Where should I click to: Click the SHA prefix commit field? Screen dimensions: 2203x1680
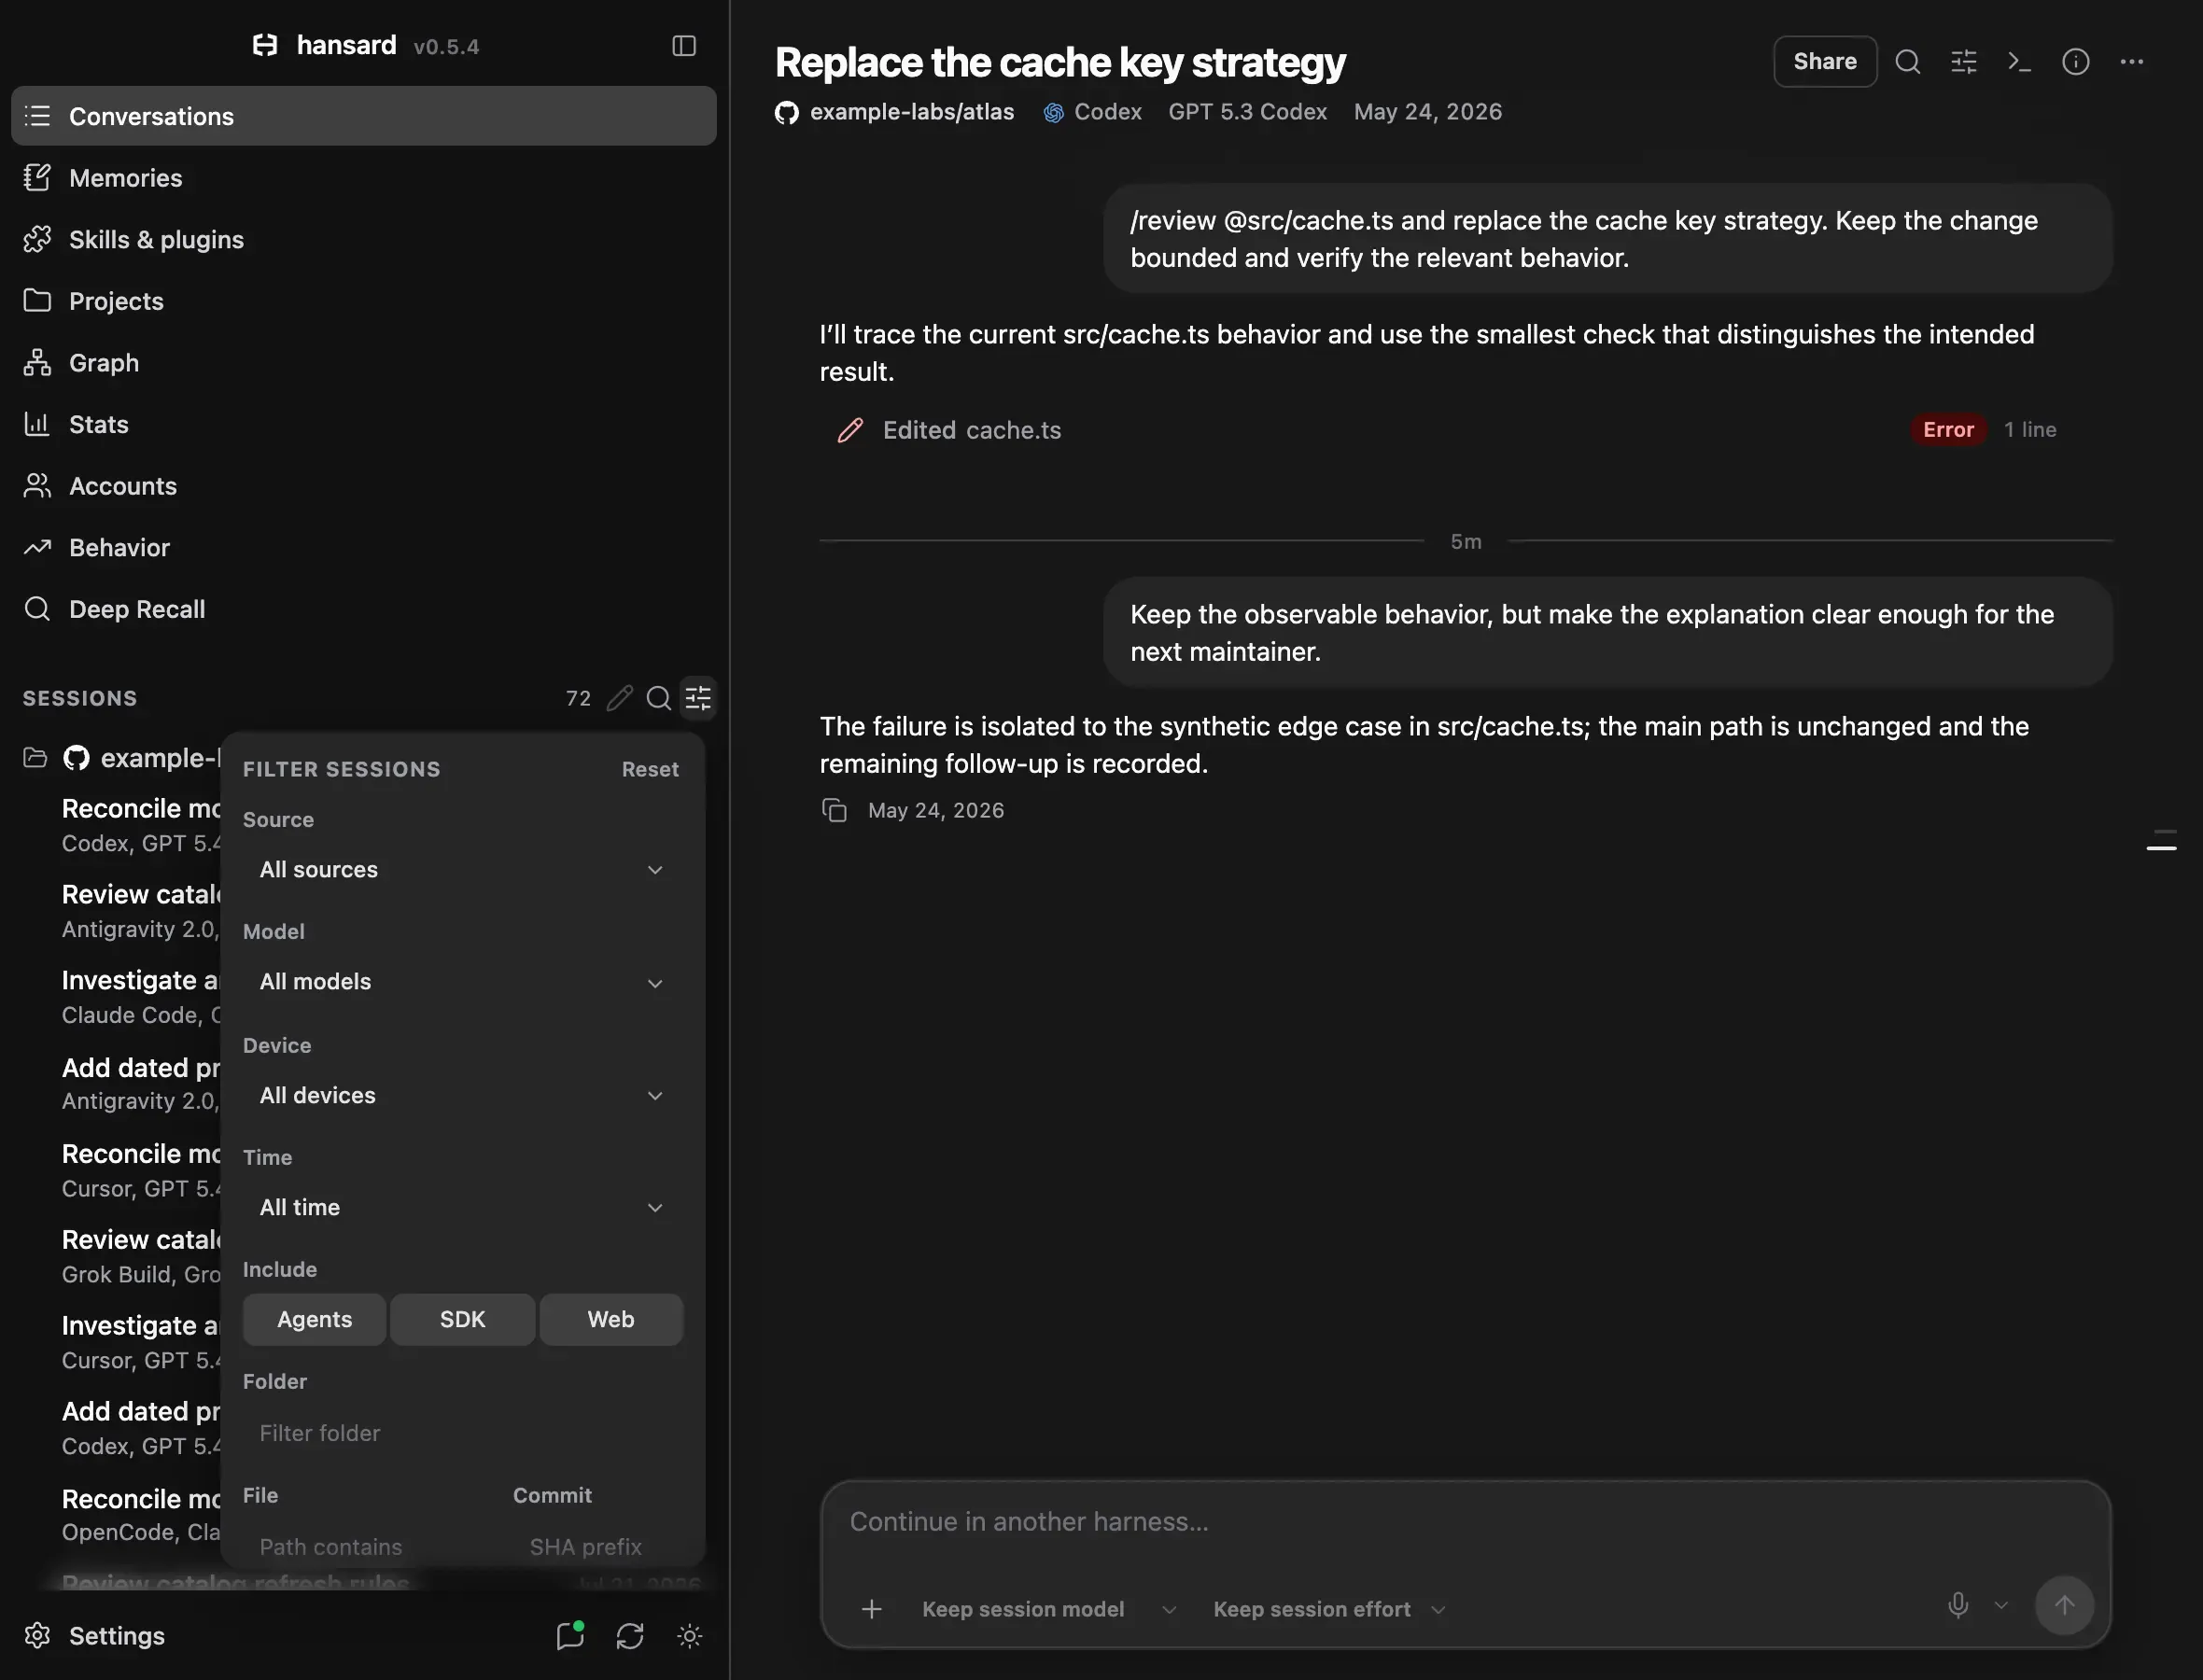pyautogui.click(x=598, y=1547)
